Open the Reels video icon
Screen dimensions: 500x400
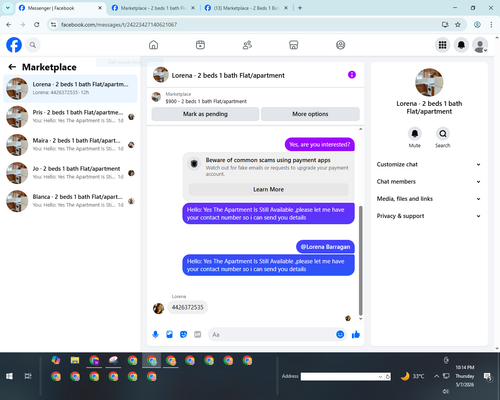[x=200, y=45]
